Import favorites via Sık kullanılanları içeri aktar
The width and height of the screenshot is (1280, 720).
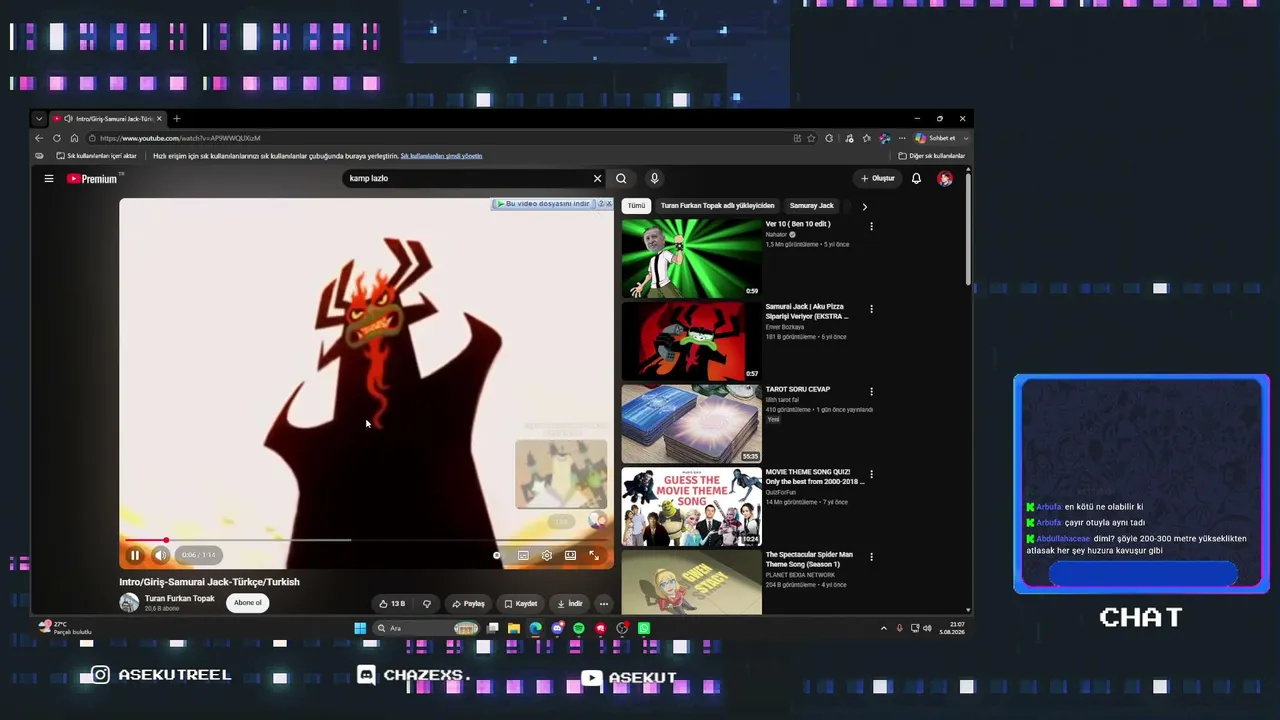pos(96,156)
